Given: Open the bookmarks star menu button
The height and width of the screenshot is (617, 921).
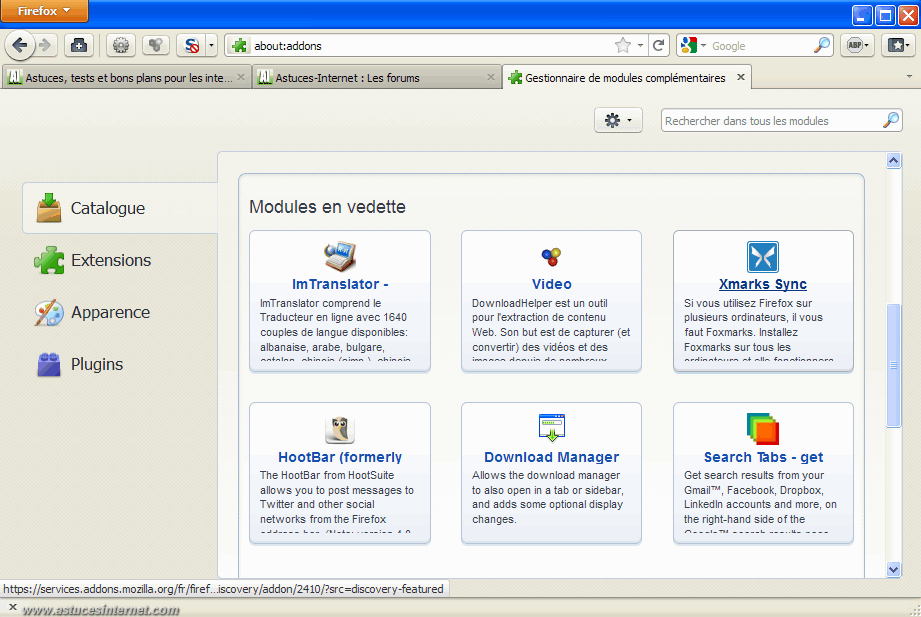Looking at the screenshot, I should pos(899,45).
